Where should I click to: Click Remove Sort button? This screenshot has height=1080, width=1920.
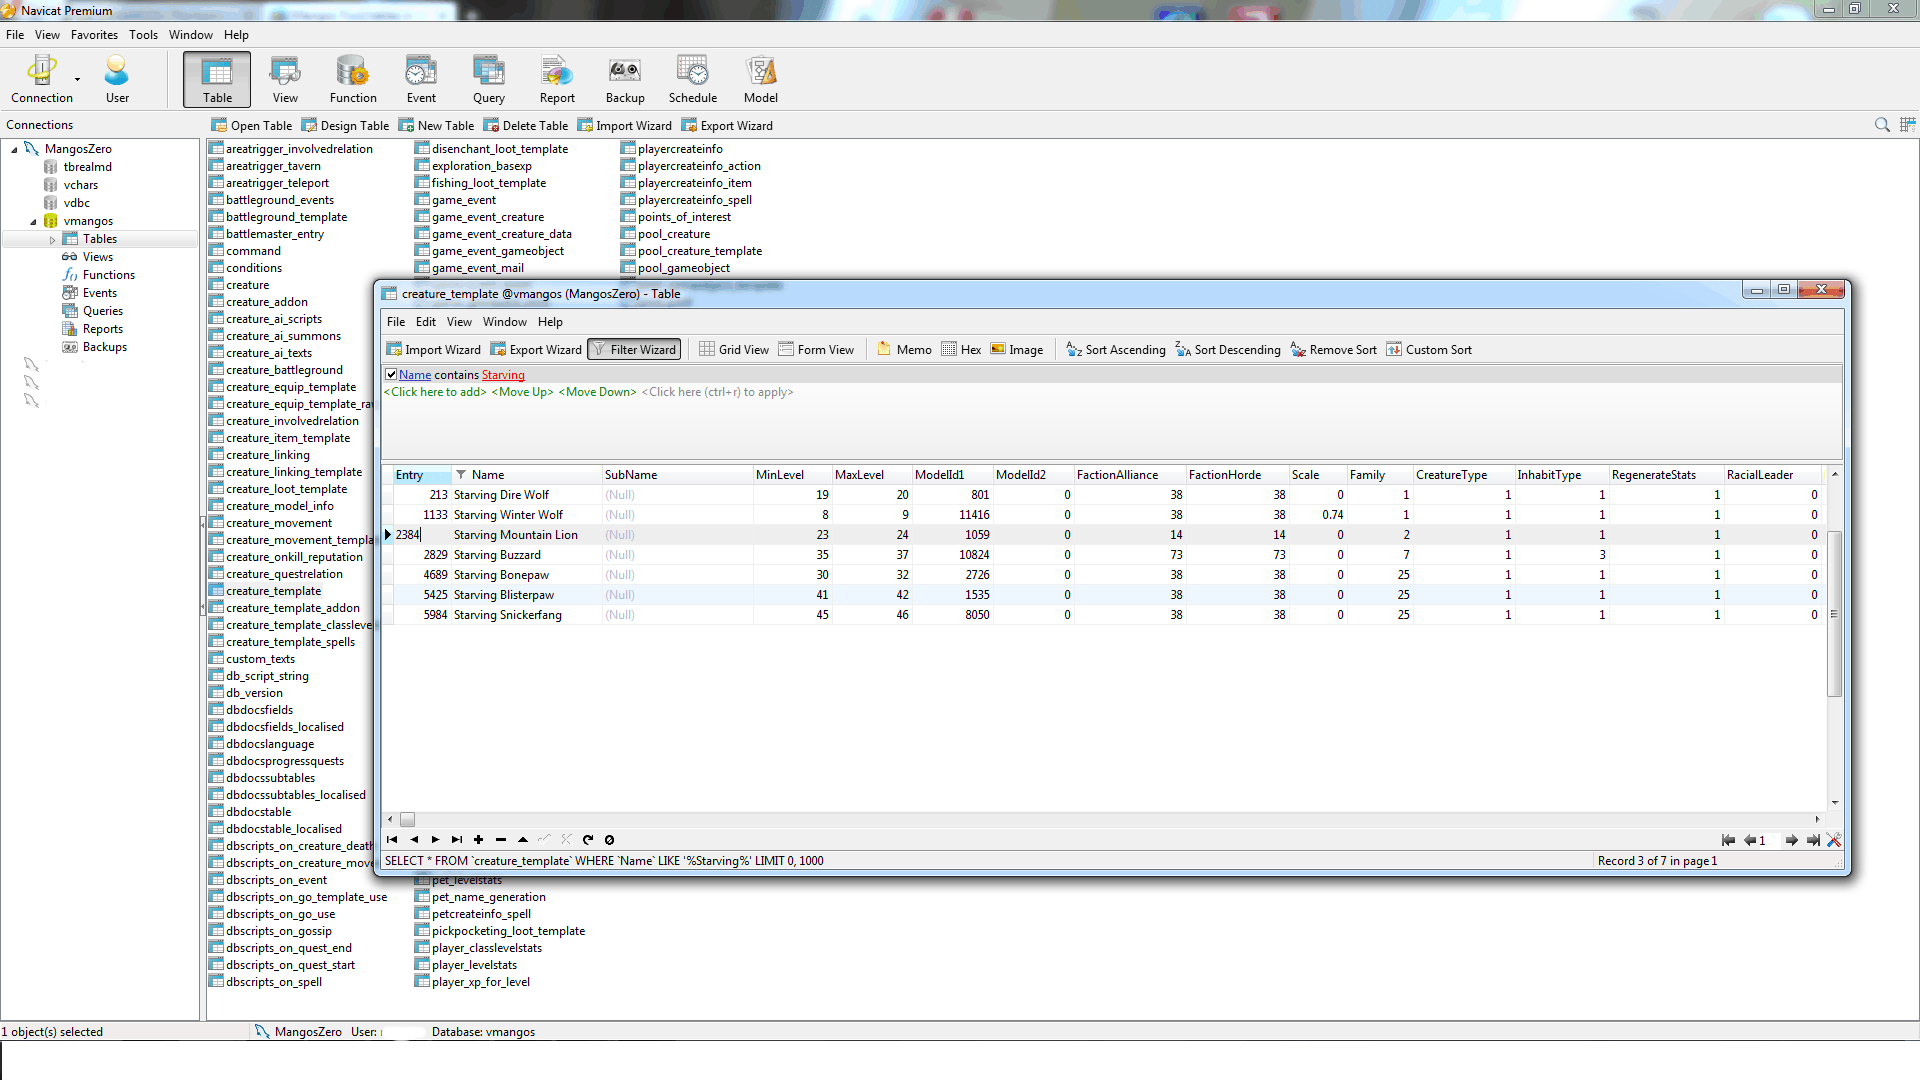1334,349
